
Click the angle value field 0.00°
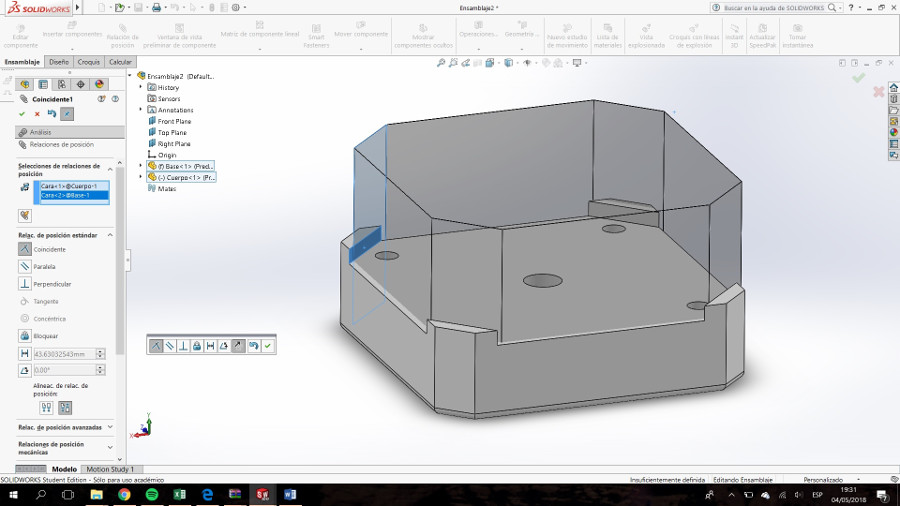64,370
